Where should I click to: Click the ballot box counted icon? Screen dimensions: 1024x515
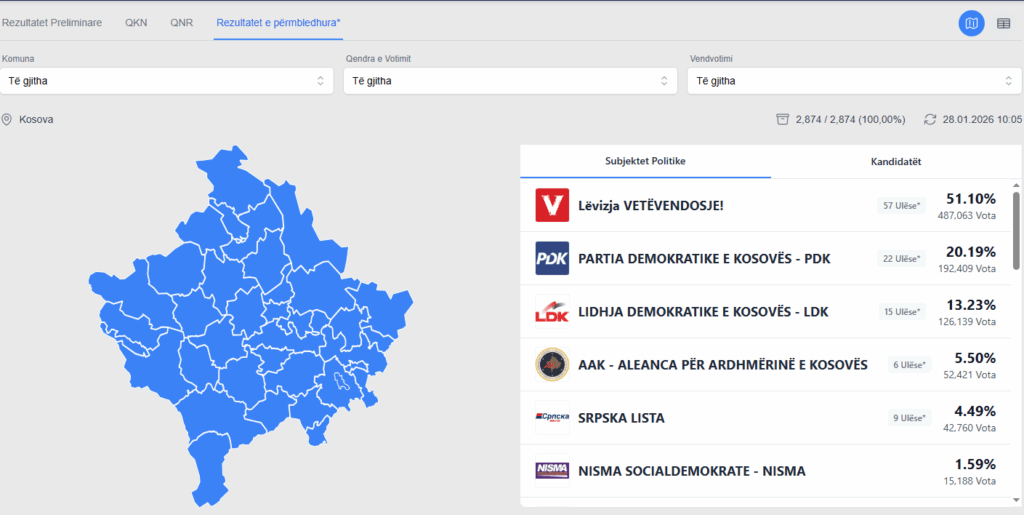tap(782, 119)
